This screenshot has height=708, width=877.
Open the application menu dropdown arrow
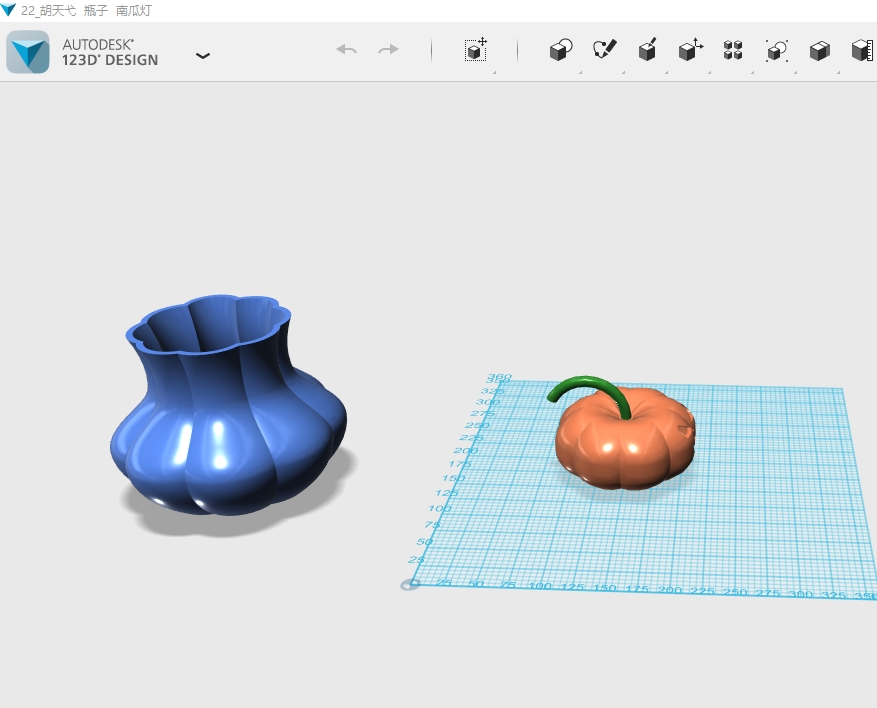point(202,55)
